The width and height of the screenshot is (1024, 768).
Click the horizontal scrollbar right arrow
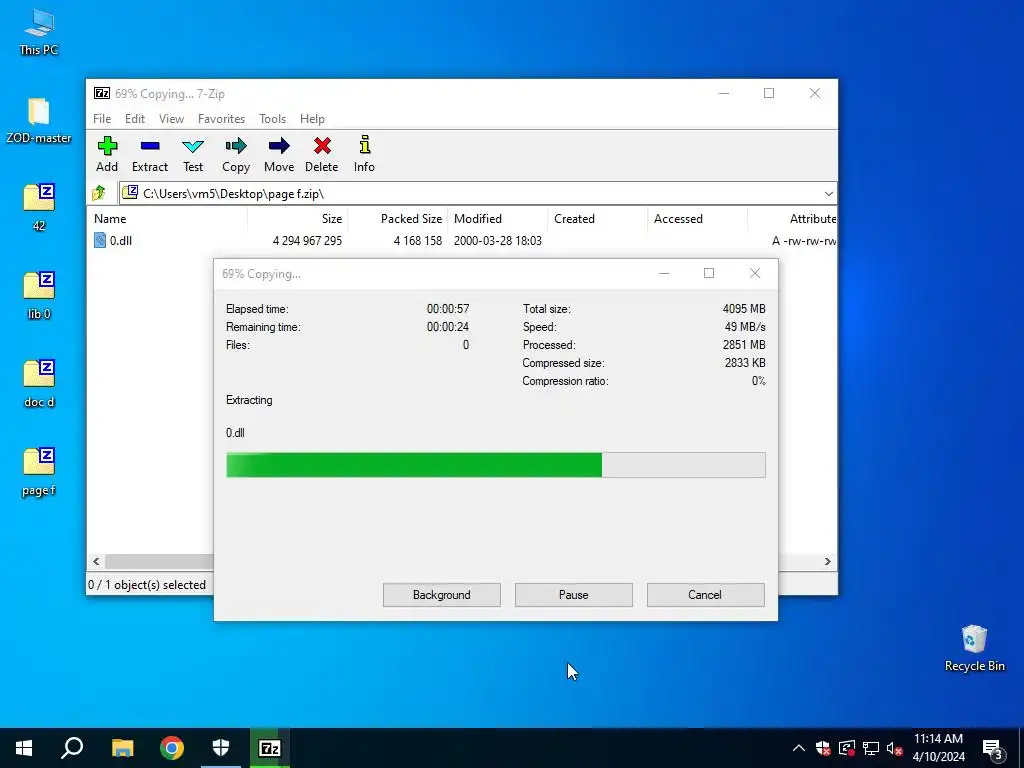(x=827, y=562)
